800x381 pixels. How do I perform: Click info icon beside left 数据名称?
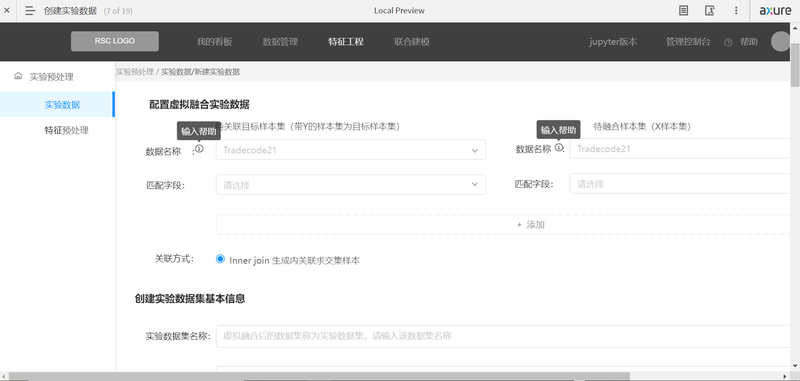click(199, 148)
